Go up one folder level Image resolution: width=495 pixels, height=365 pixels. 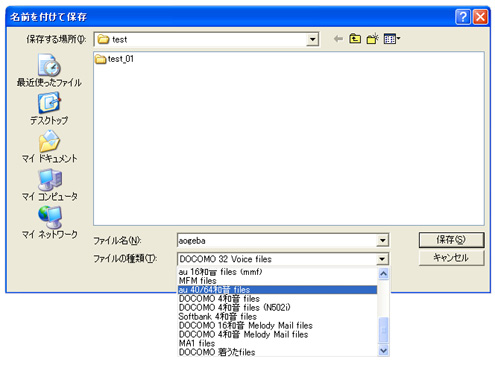(x=355, y=39)
